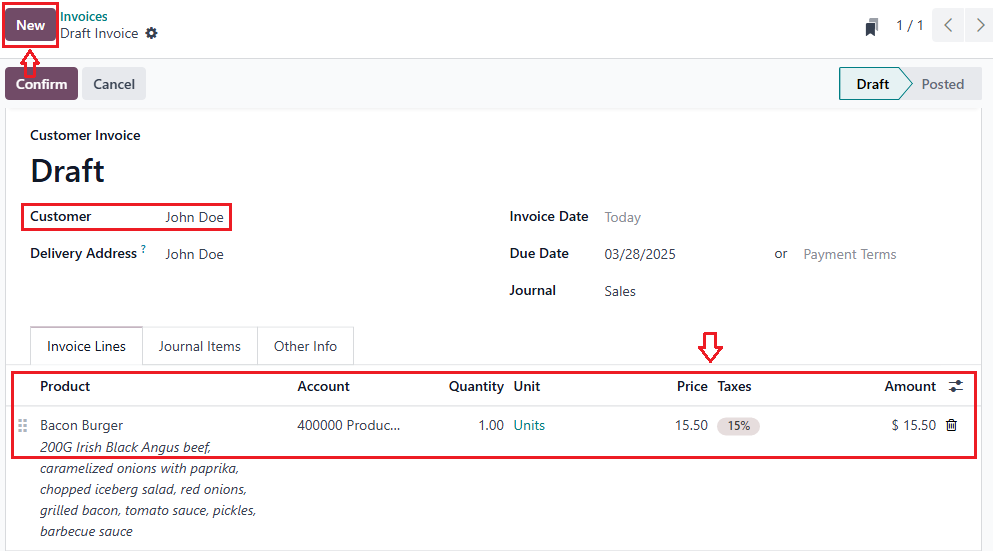Grab the drag handle of Bacon Burger row
The image size is (993, 551).
click(x=23, y=425)
